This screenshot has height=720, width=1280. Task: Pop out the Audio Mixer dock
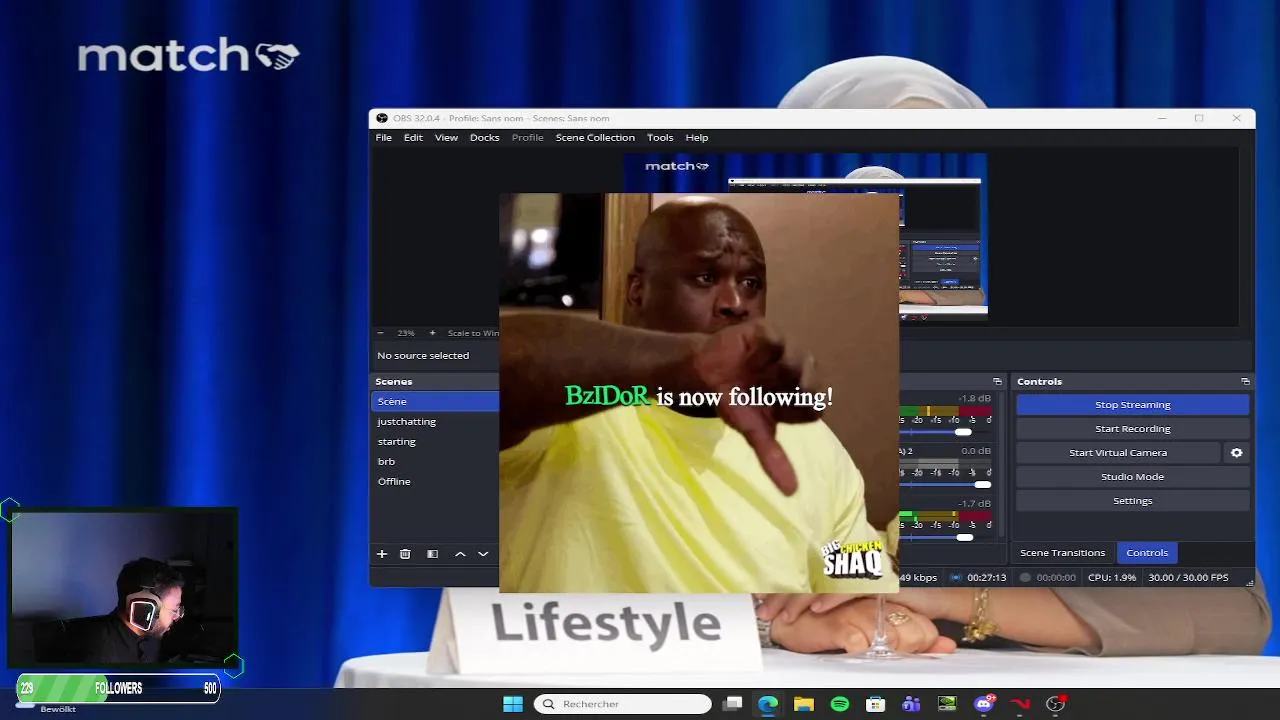tap(997, 381)
